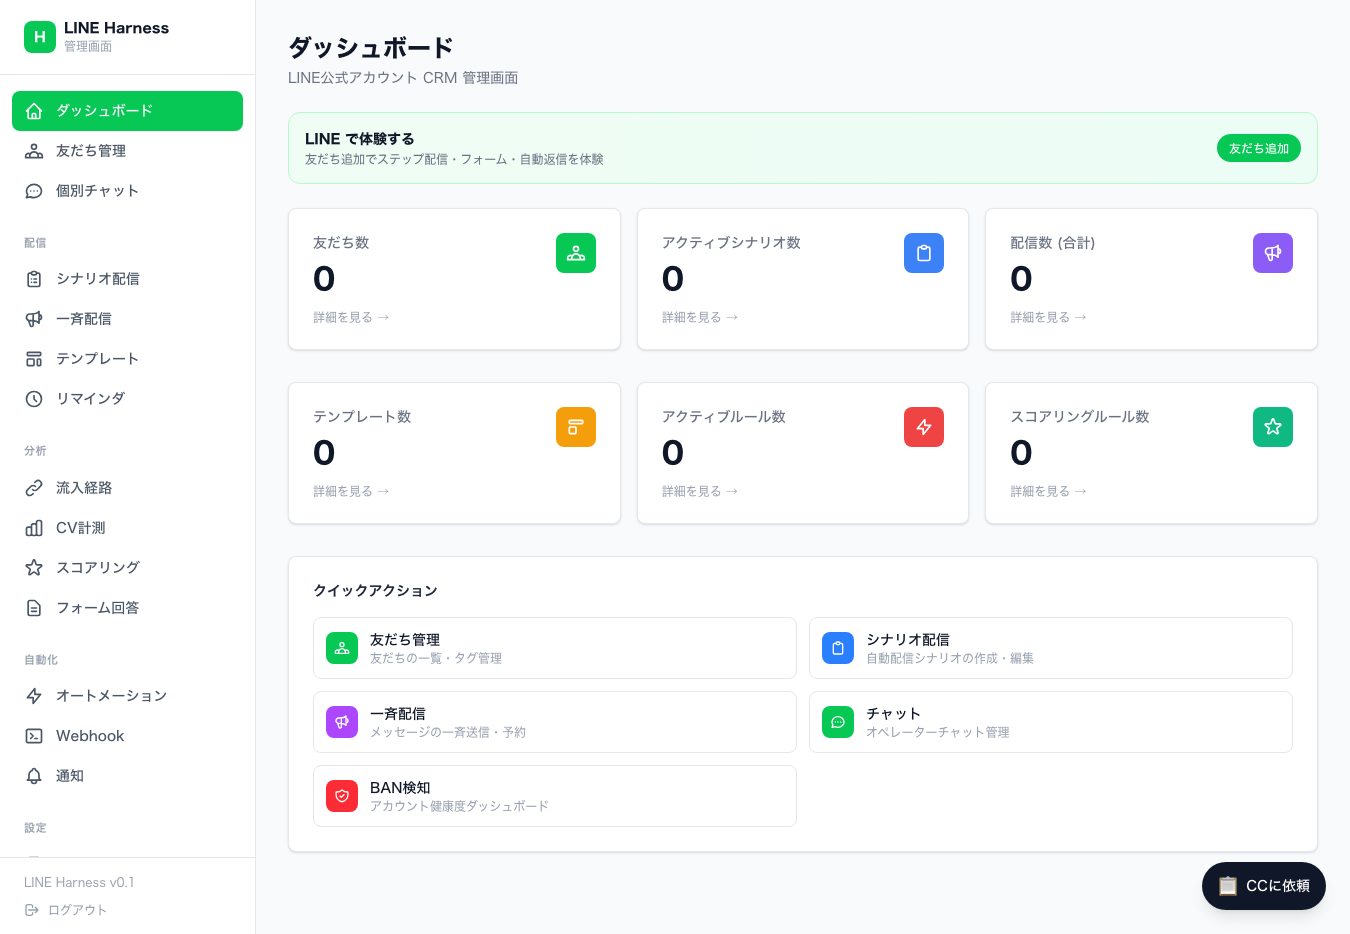Click the lightning icon for オートメーション
The height and width of the screenshot is (934, 1350).
[33, 695]
